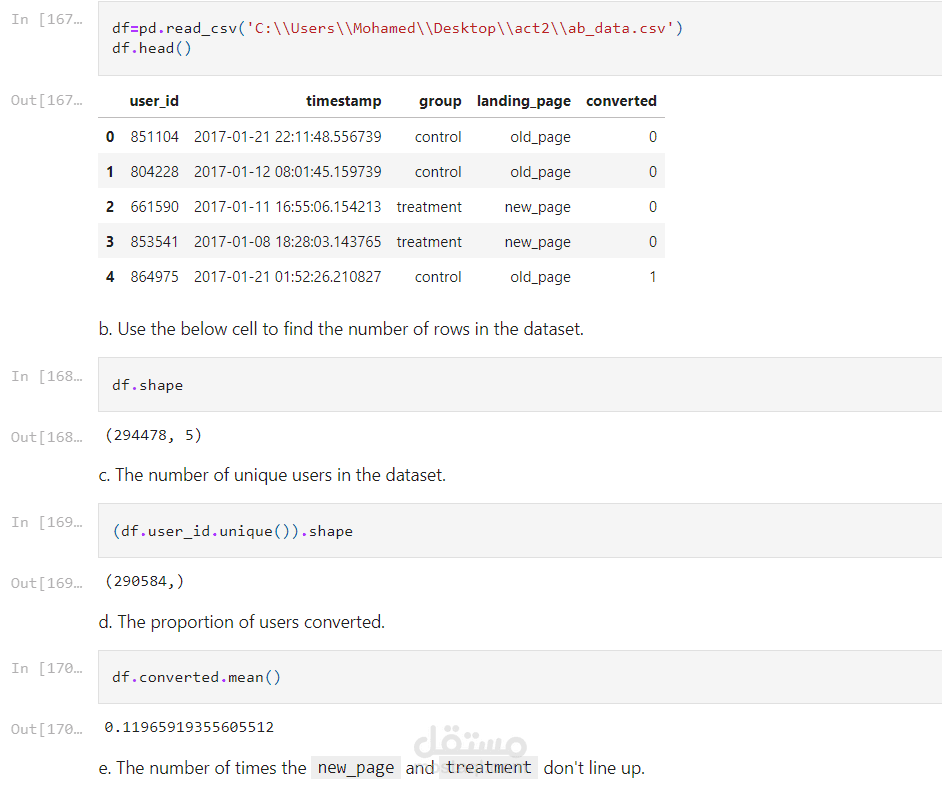
Task: Select the landing_page column header
Action: tap(524, 101)
